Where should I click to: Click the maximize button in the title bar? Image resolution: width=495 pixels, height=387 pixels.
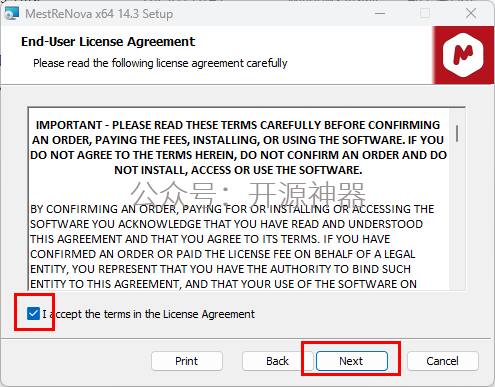pyautogui.click(x=425, y=13)
